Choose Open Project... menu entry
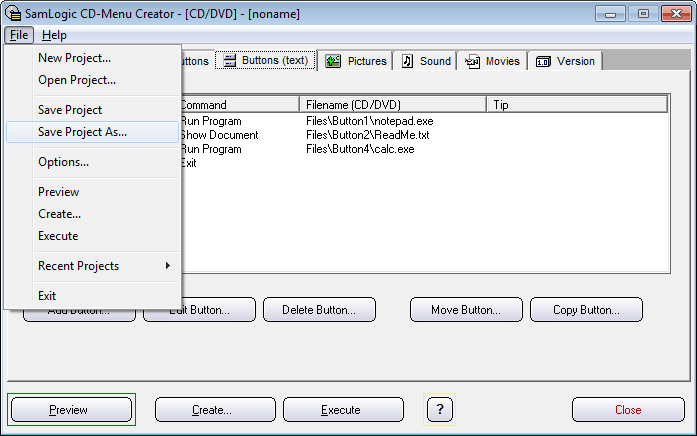The width and height of the screenshot is (697, 436). [x=93, y=80]
